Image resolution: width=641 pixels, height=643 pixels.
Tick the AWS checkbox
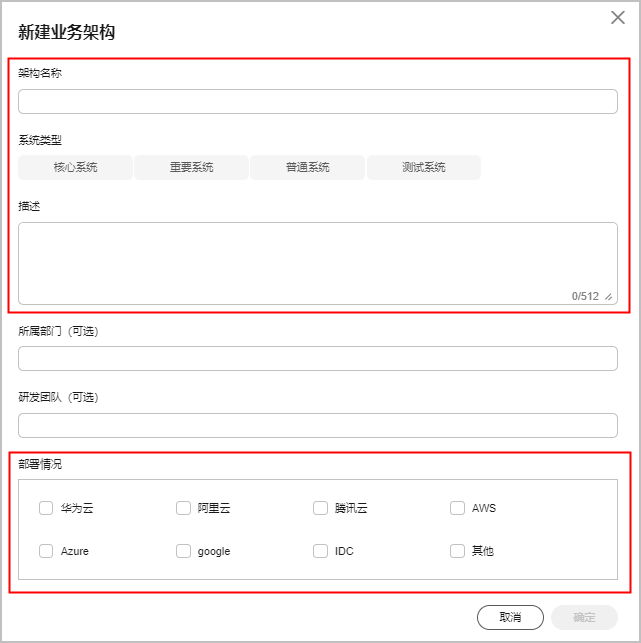(x=457, y=508)
